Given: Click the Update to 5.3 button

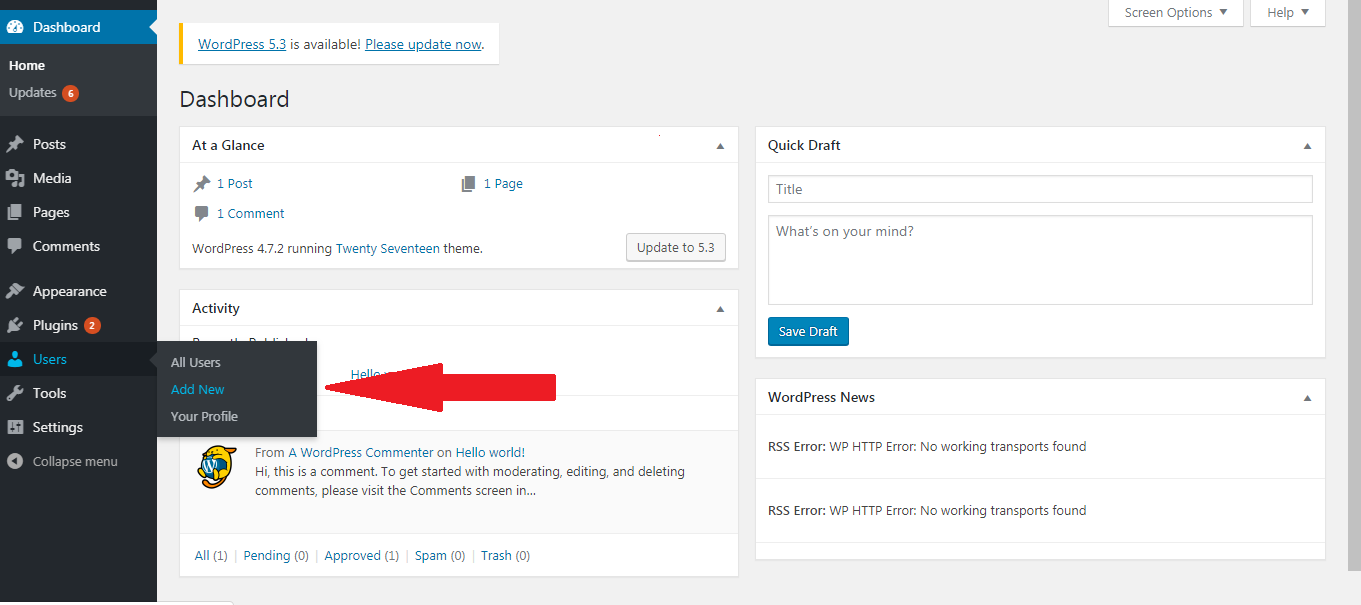Looking at the screenshot, I should tap(676, 248).
